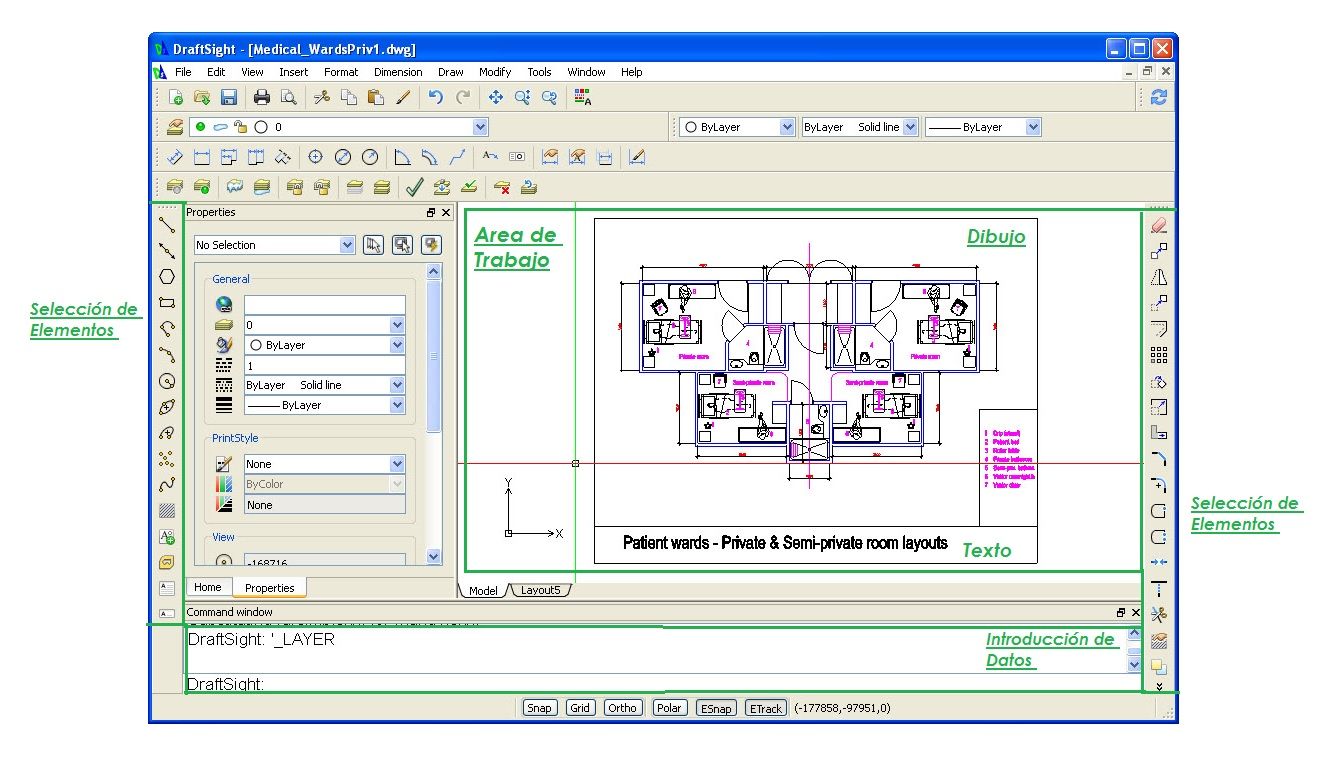Screen dimensions: 1340x764
Task: Open the layer dropdown in toolbar
Action: click(x=480, y=127)
